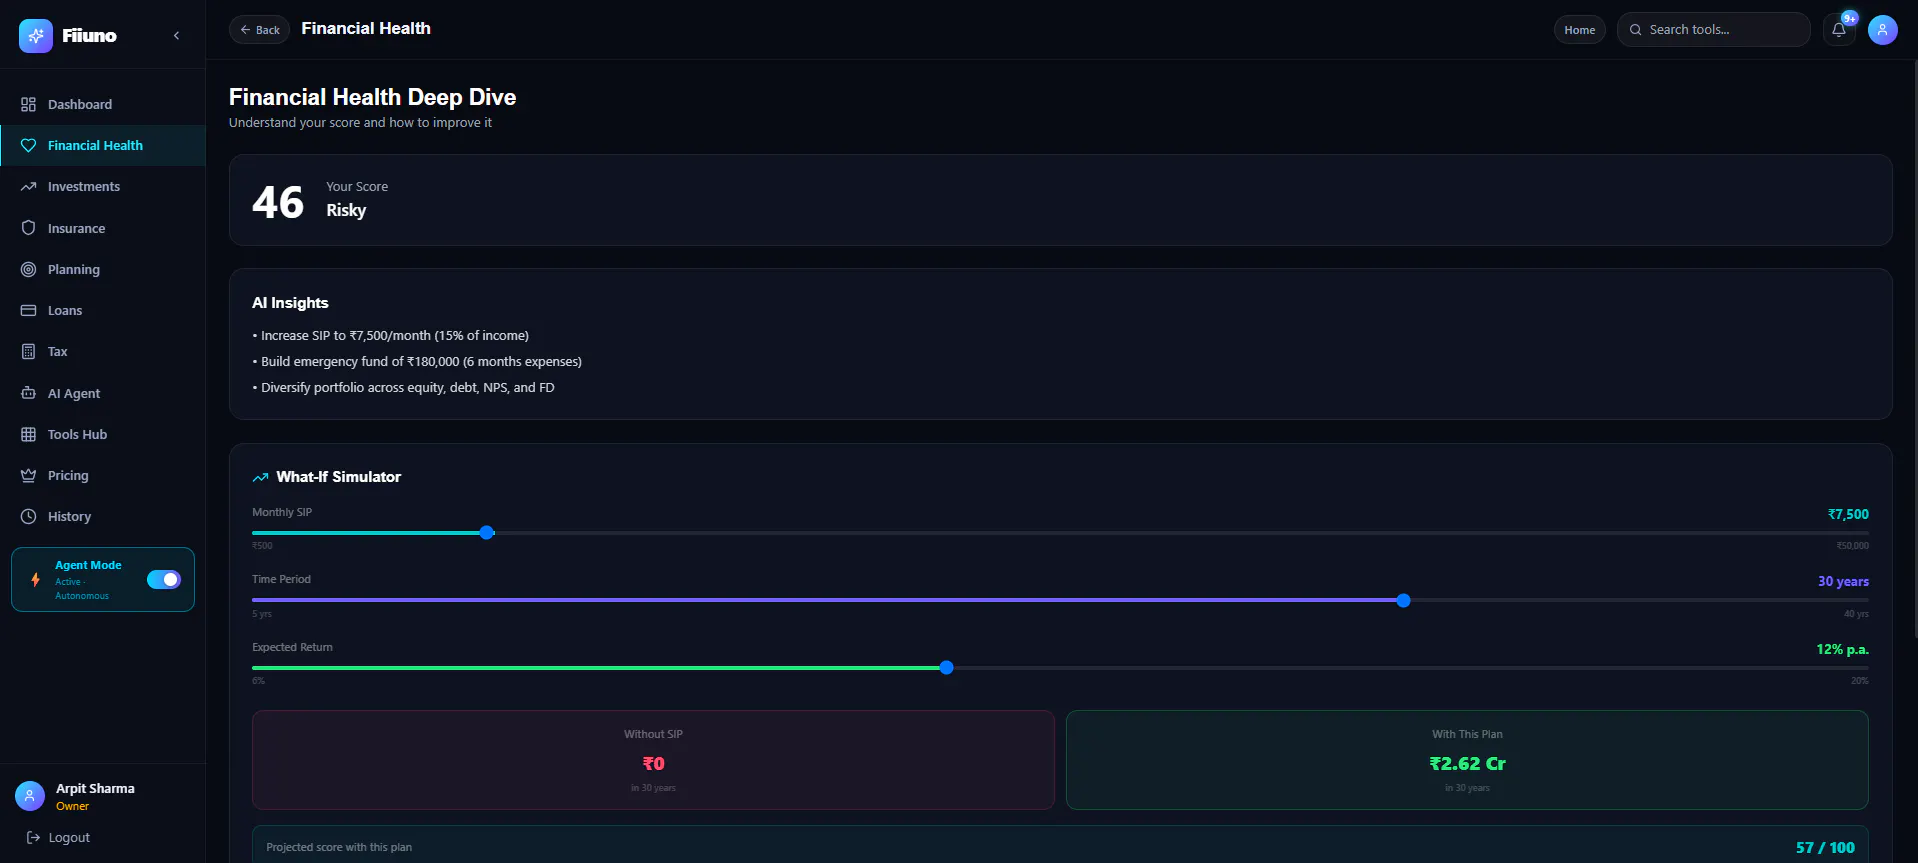Click the Time Period slider handle
The width and height of the screenshot is (1918, 863).
coord(1403,601)
